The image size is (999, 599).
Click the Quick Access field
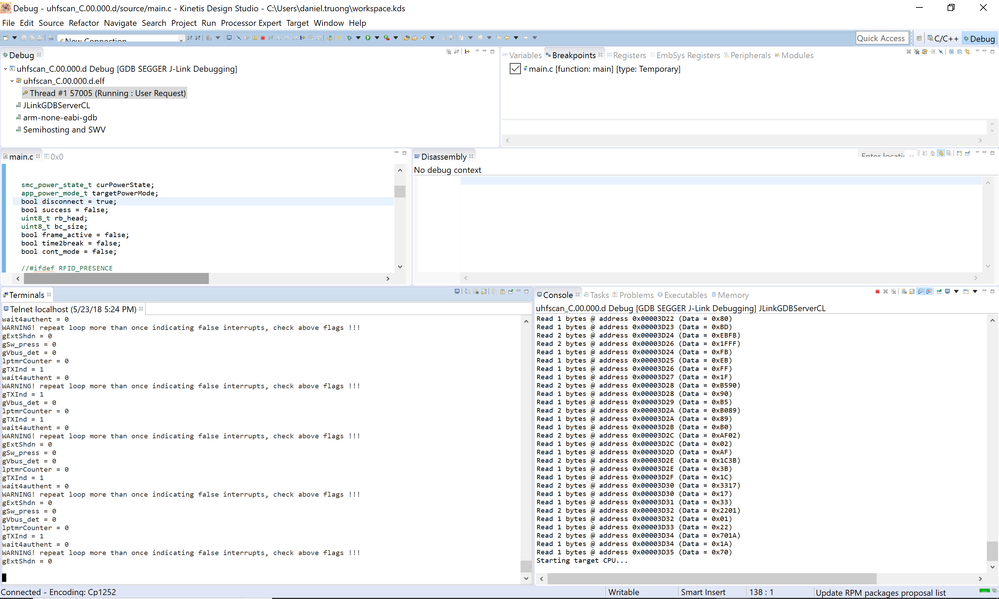pos(881,38)
